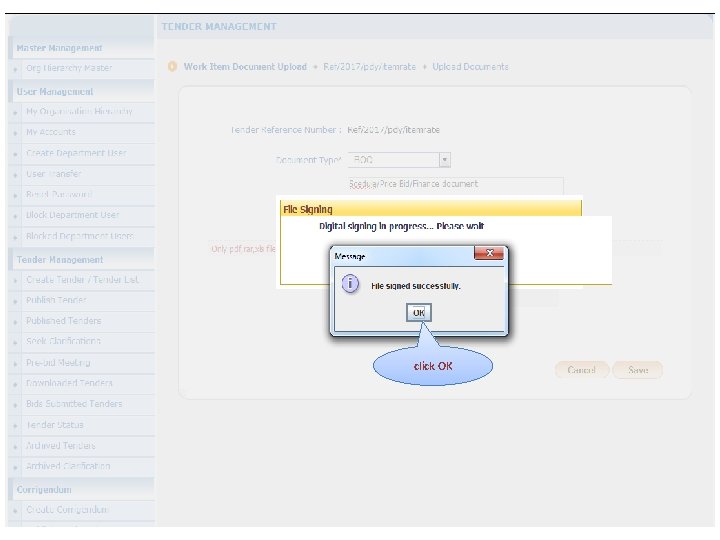Click OK in the Message dialog

pos(418,313)
